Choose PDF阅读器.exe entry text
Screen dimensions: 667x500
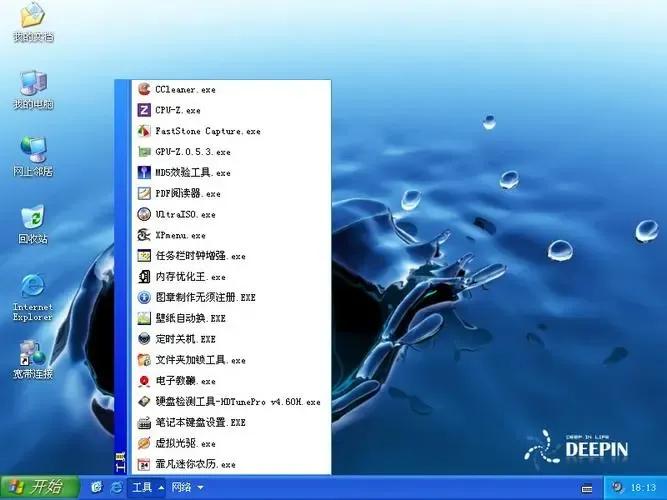click(x=188, y=194)
